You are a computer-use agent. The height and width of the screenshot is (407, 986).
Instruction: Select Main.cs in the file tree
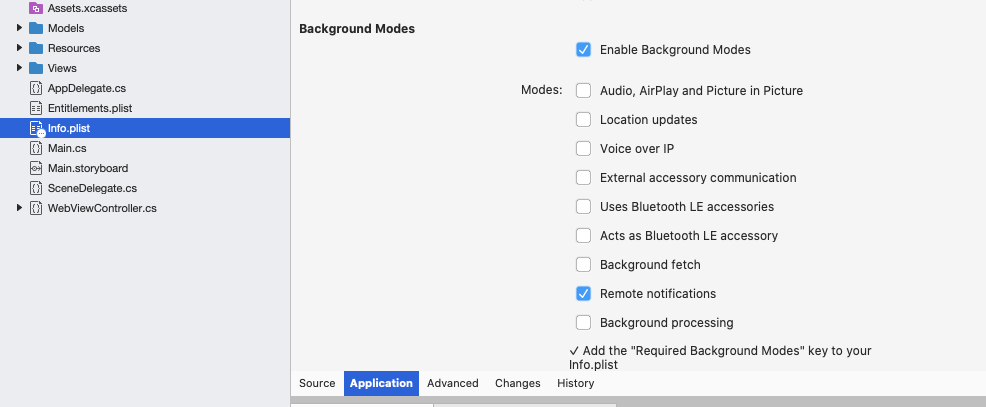tap(67, 148)
